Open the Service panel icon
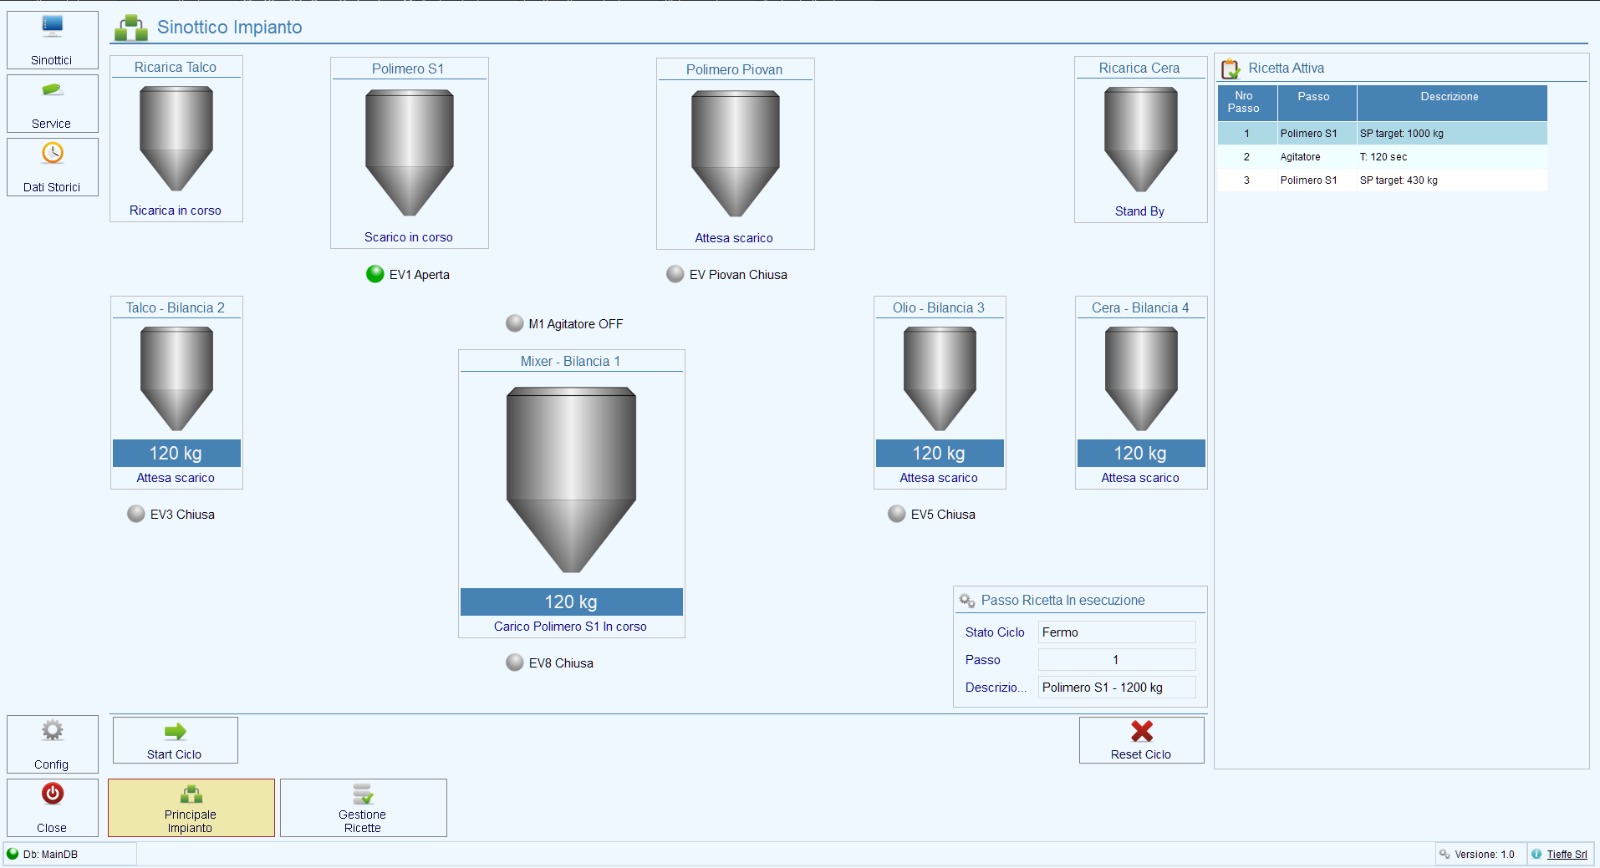This screenshot has width=1600, height=868. (52, 91)
